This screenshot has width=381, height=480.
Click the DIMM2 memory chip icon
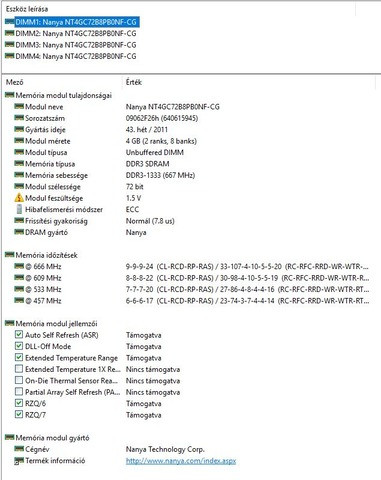(10, 33)
